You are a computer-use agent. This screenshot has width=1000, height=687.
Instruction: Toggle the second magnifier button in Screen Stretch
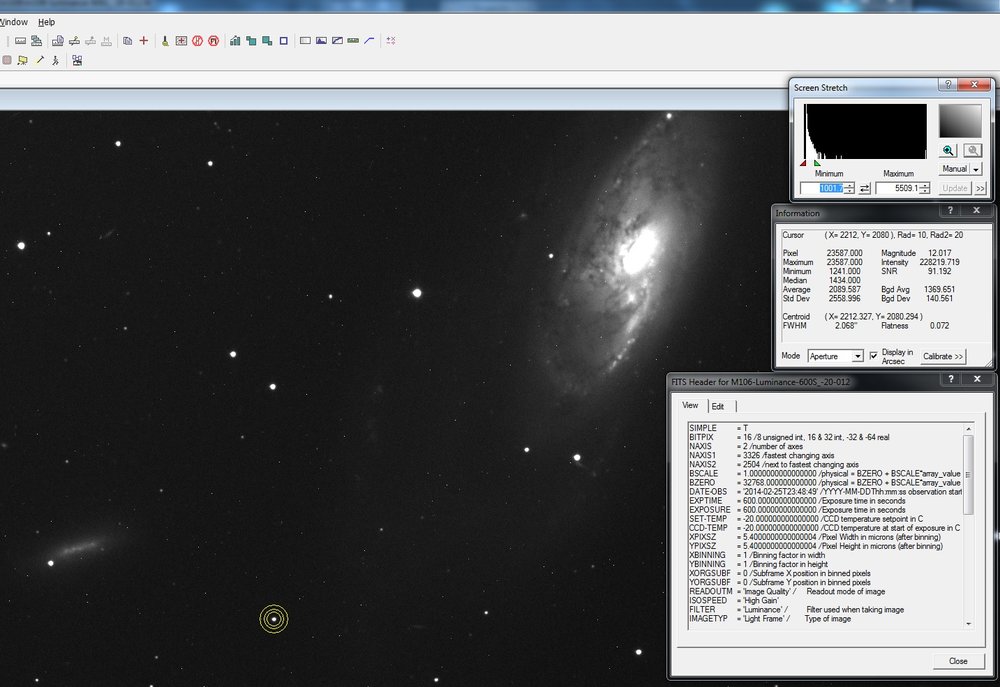pyautogui.click(x=972, y=150)
